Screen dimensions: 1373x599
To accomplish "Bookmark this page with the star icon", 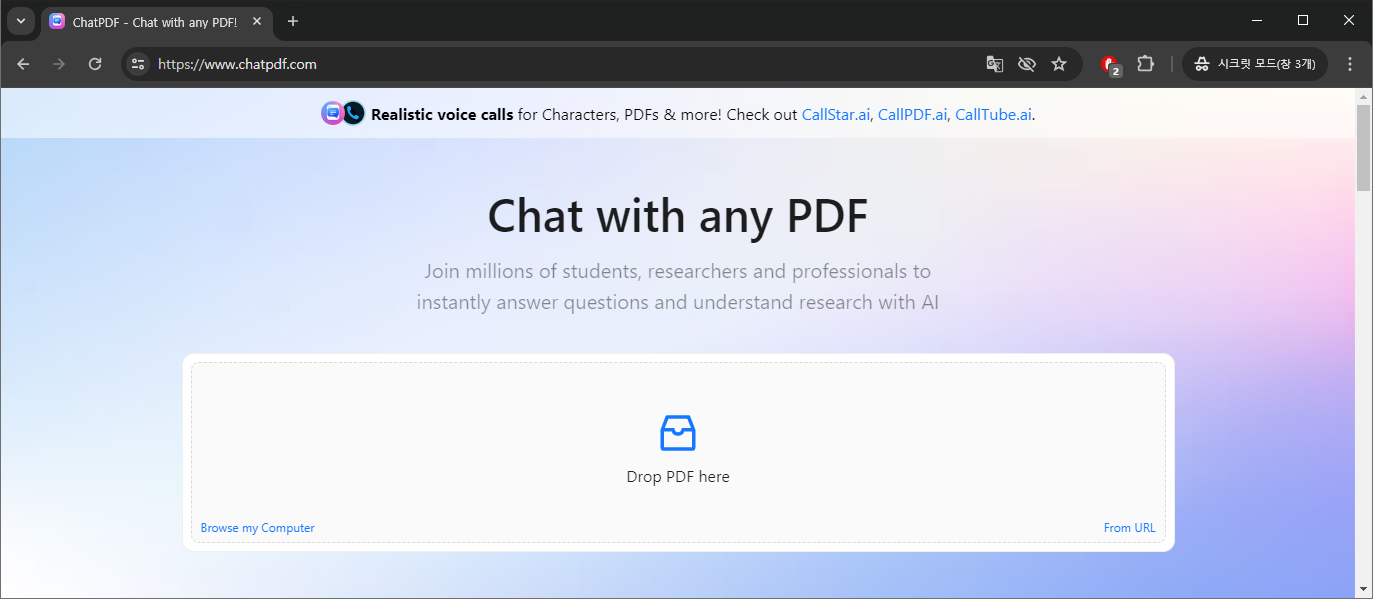I will (1059, 64).
